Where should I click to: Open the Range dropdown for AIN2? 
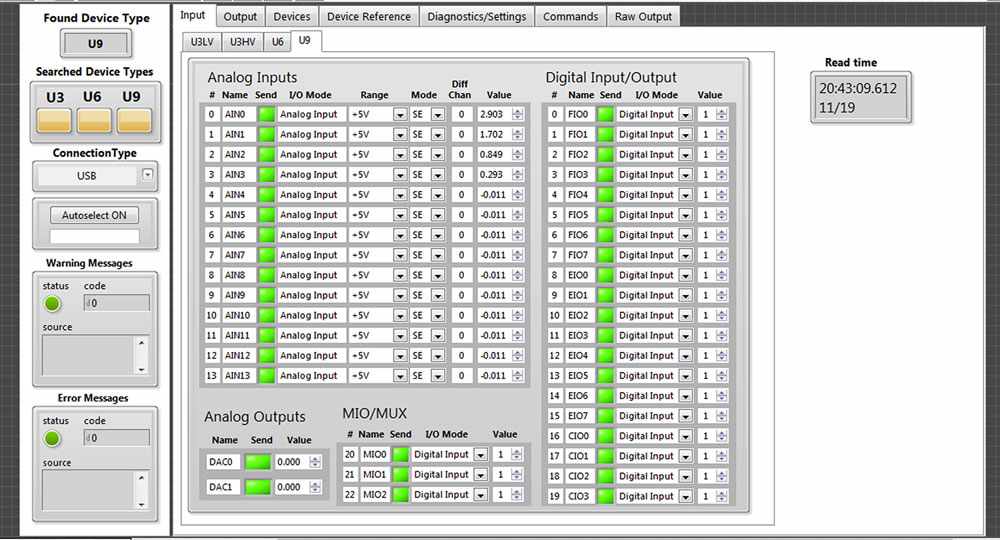[x=400, y=155]
